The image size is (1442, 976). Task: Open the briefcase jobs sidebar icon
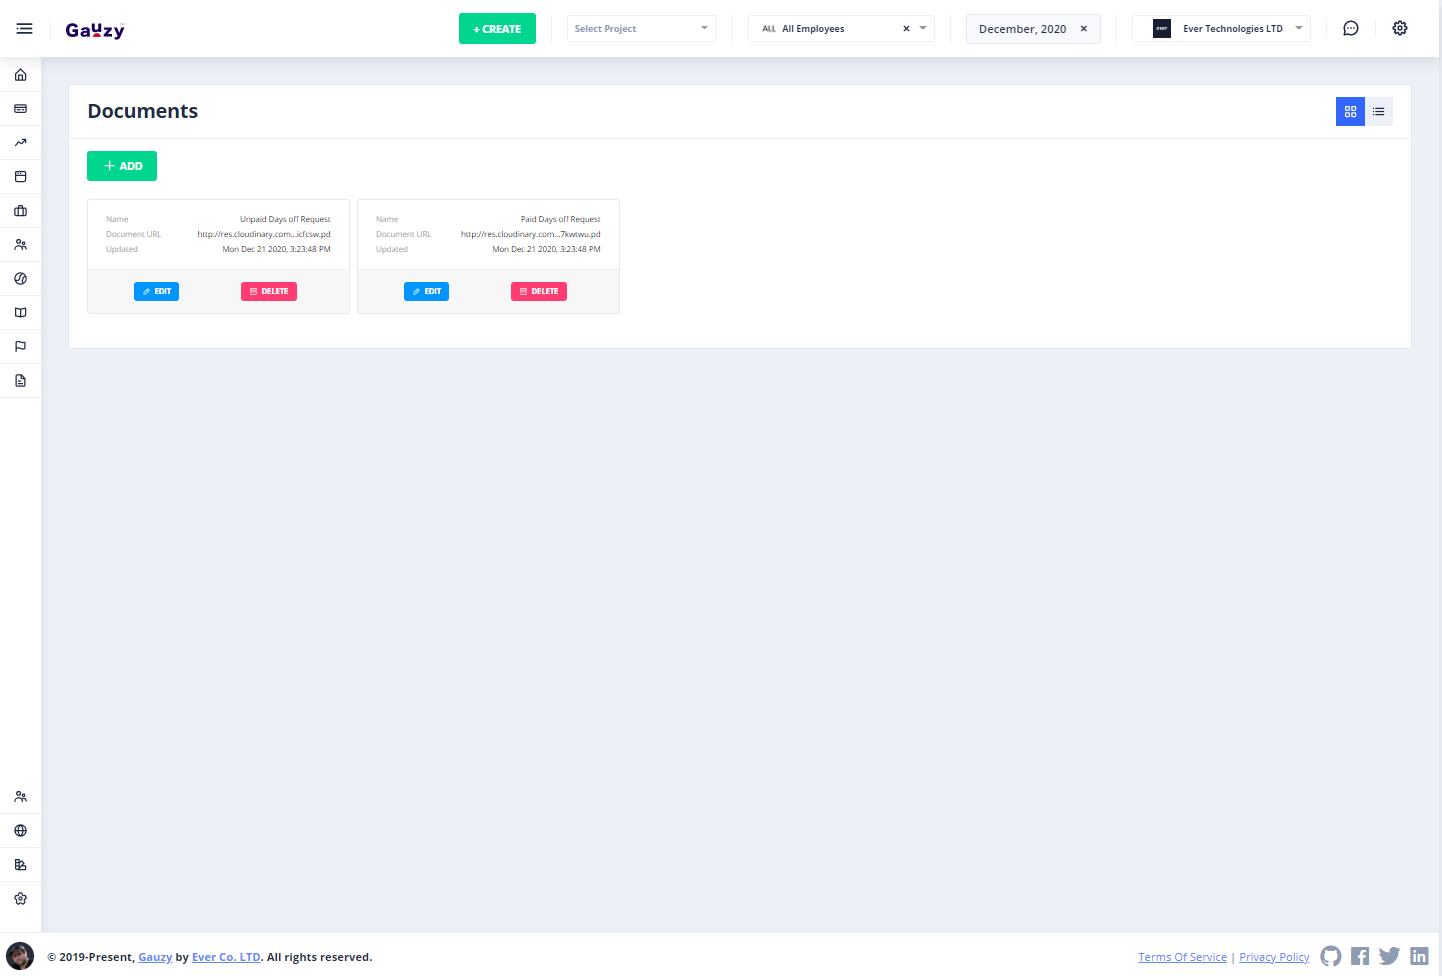point(20,211)
